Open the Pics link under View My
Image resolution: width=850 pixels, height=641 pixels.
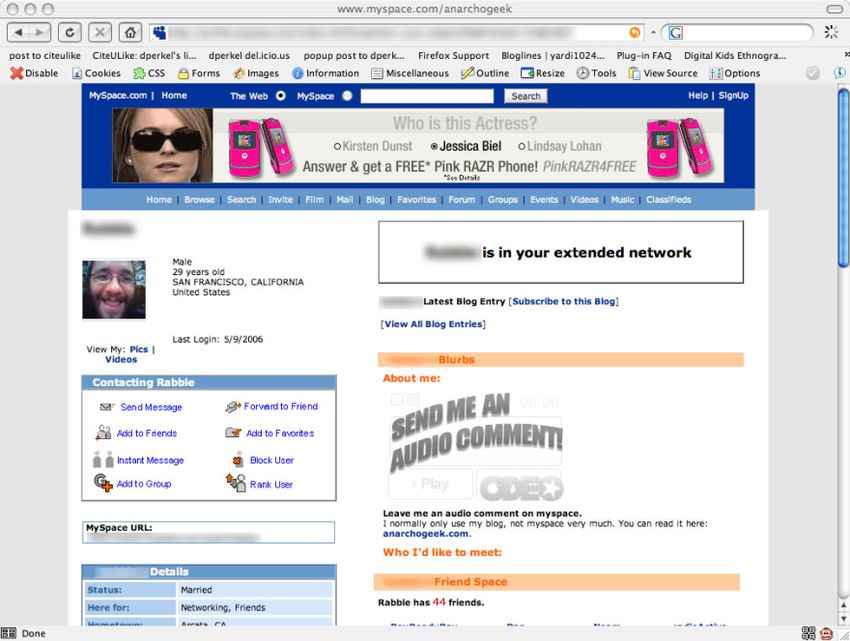point(139,349)
